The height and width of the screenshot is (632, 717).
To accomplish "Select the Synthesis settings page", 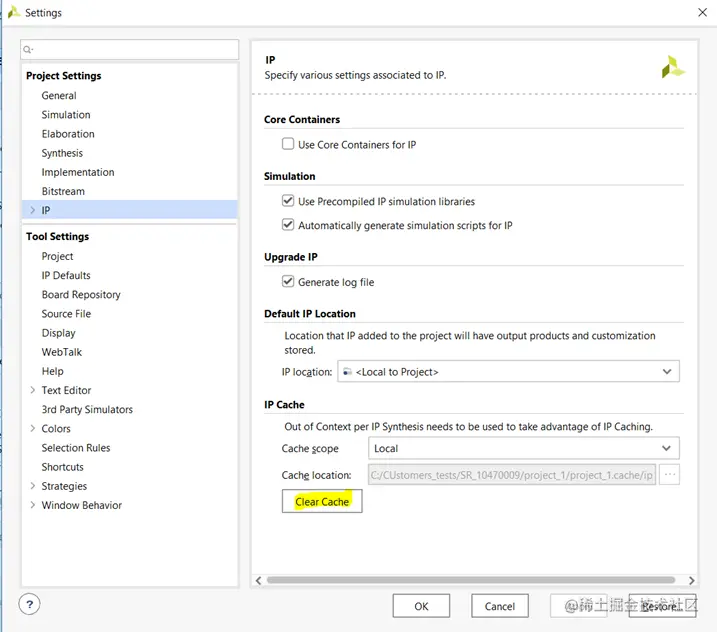I will coord(62,153).
